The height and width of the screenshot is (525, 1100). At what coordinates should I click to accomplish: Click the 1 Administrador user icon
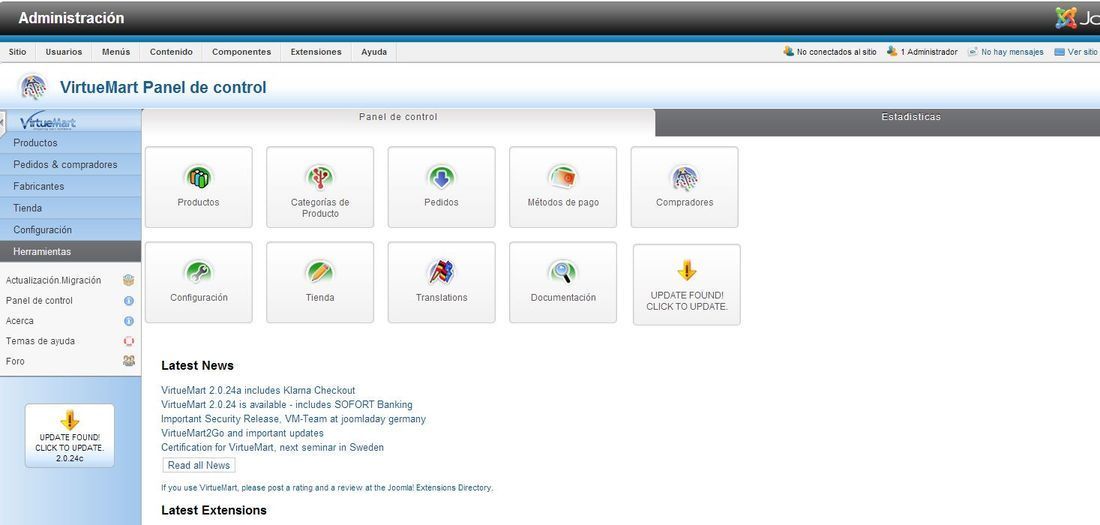tap(892, 51)
